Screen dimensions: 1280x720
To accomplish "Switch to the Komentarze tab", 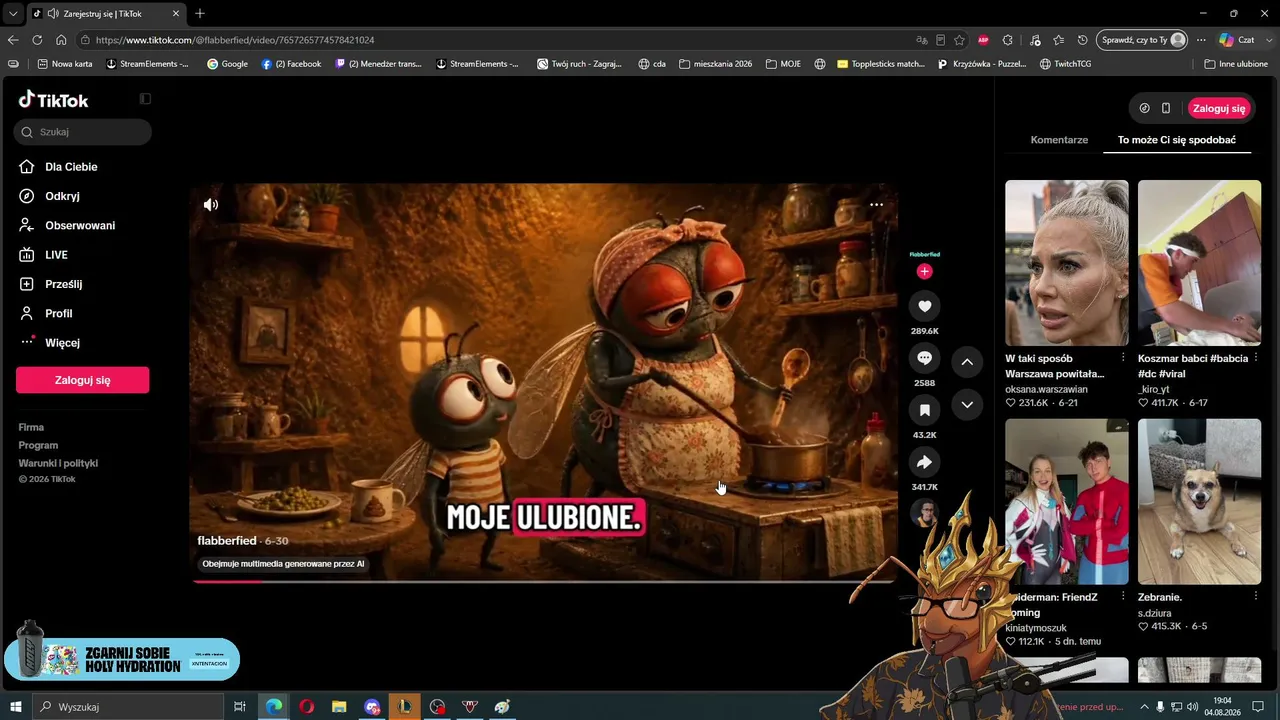I will coord(1059,140).
